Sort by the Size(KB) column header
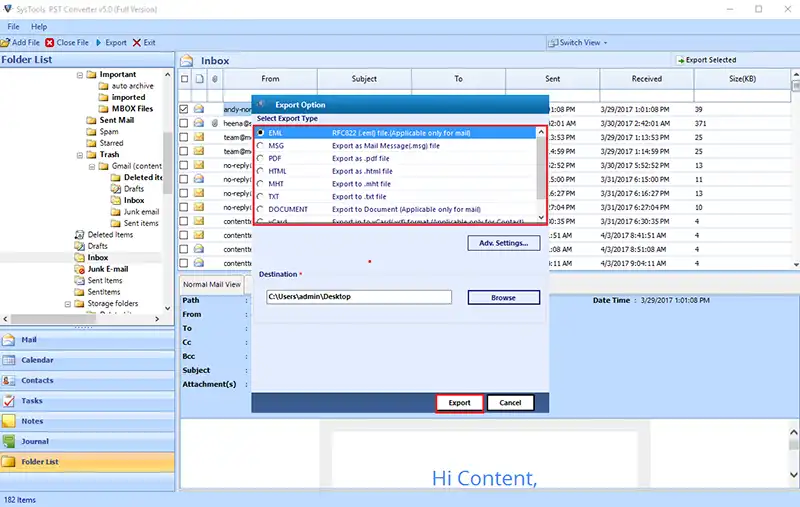The width and height of the screenshot is (800, 507). (x=742, y=79)
